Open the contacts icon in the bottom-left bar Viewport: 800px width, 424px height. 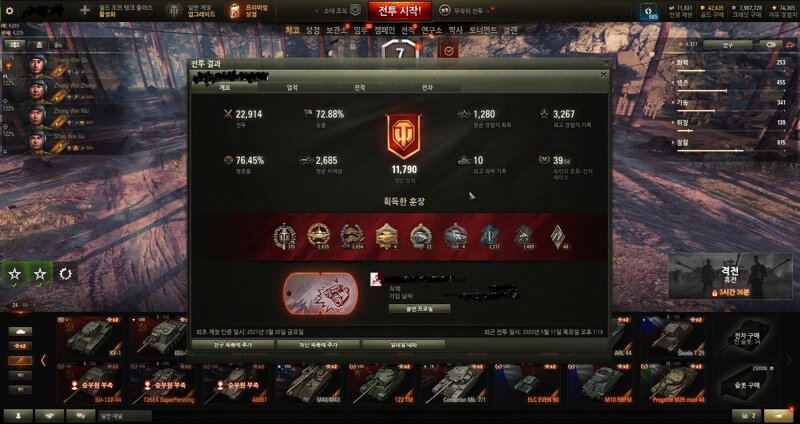pos(17,416)
